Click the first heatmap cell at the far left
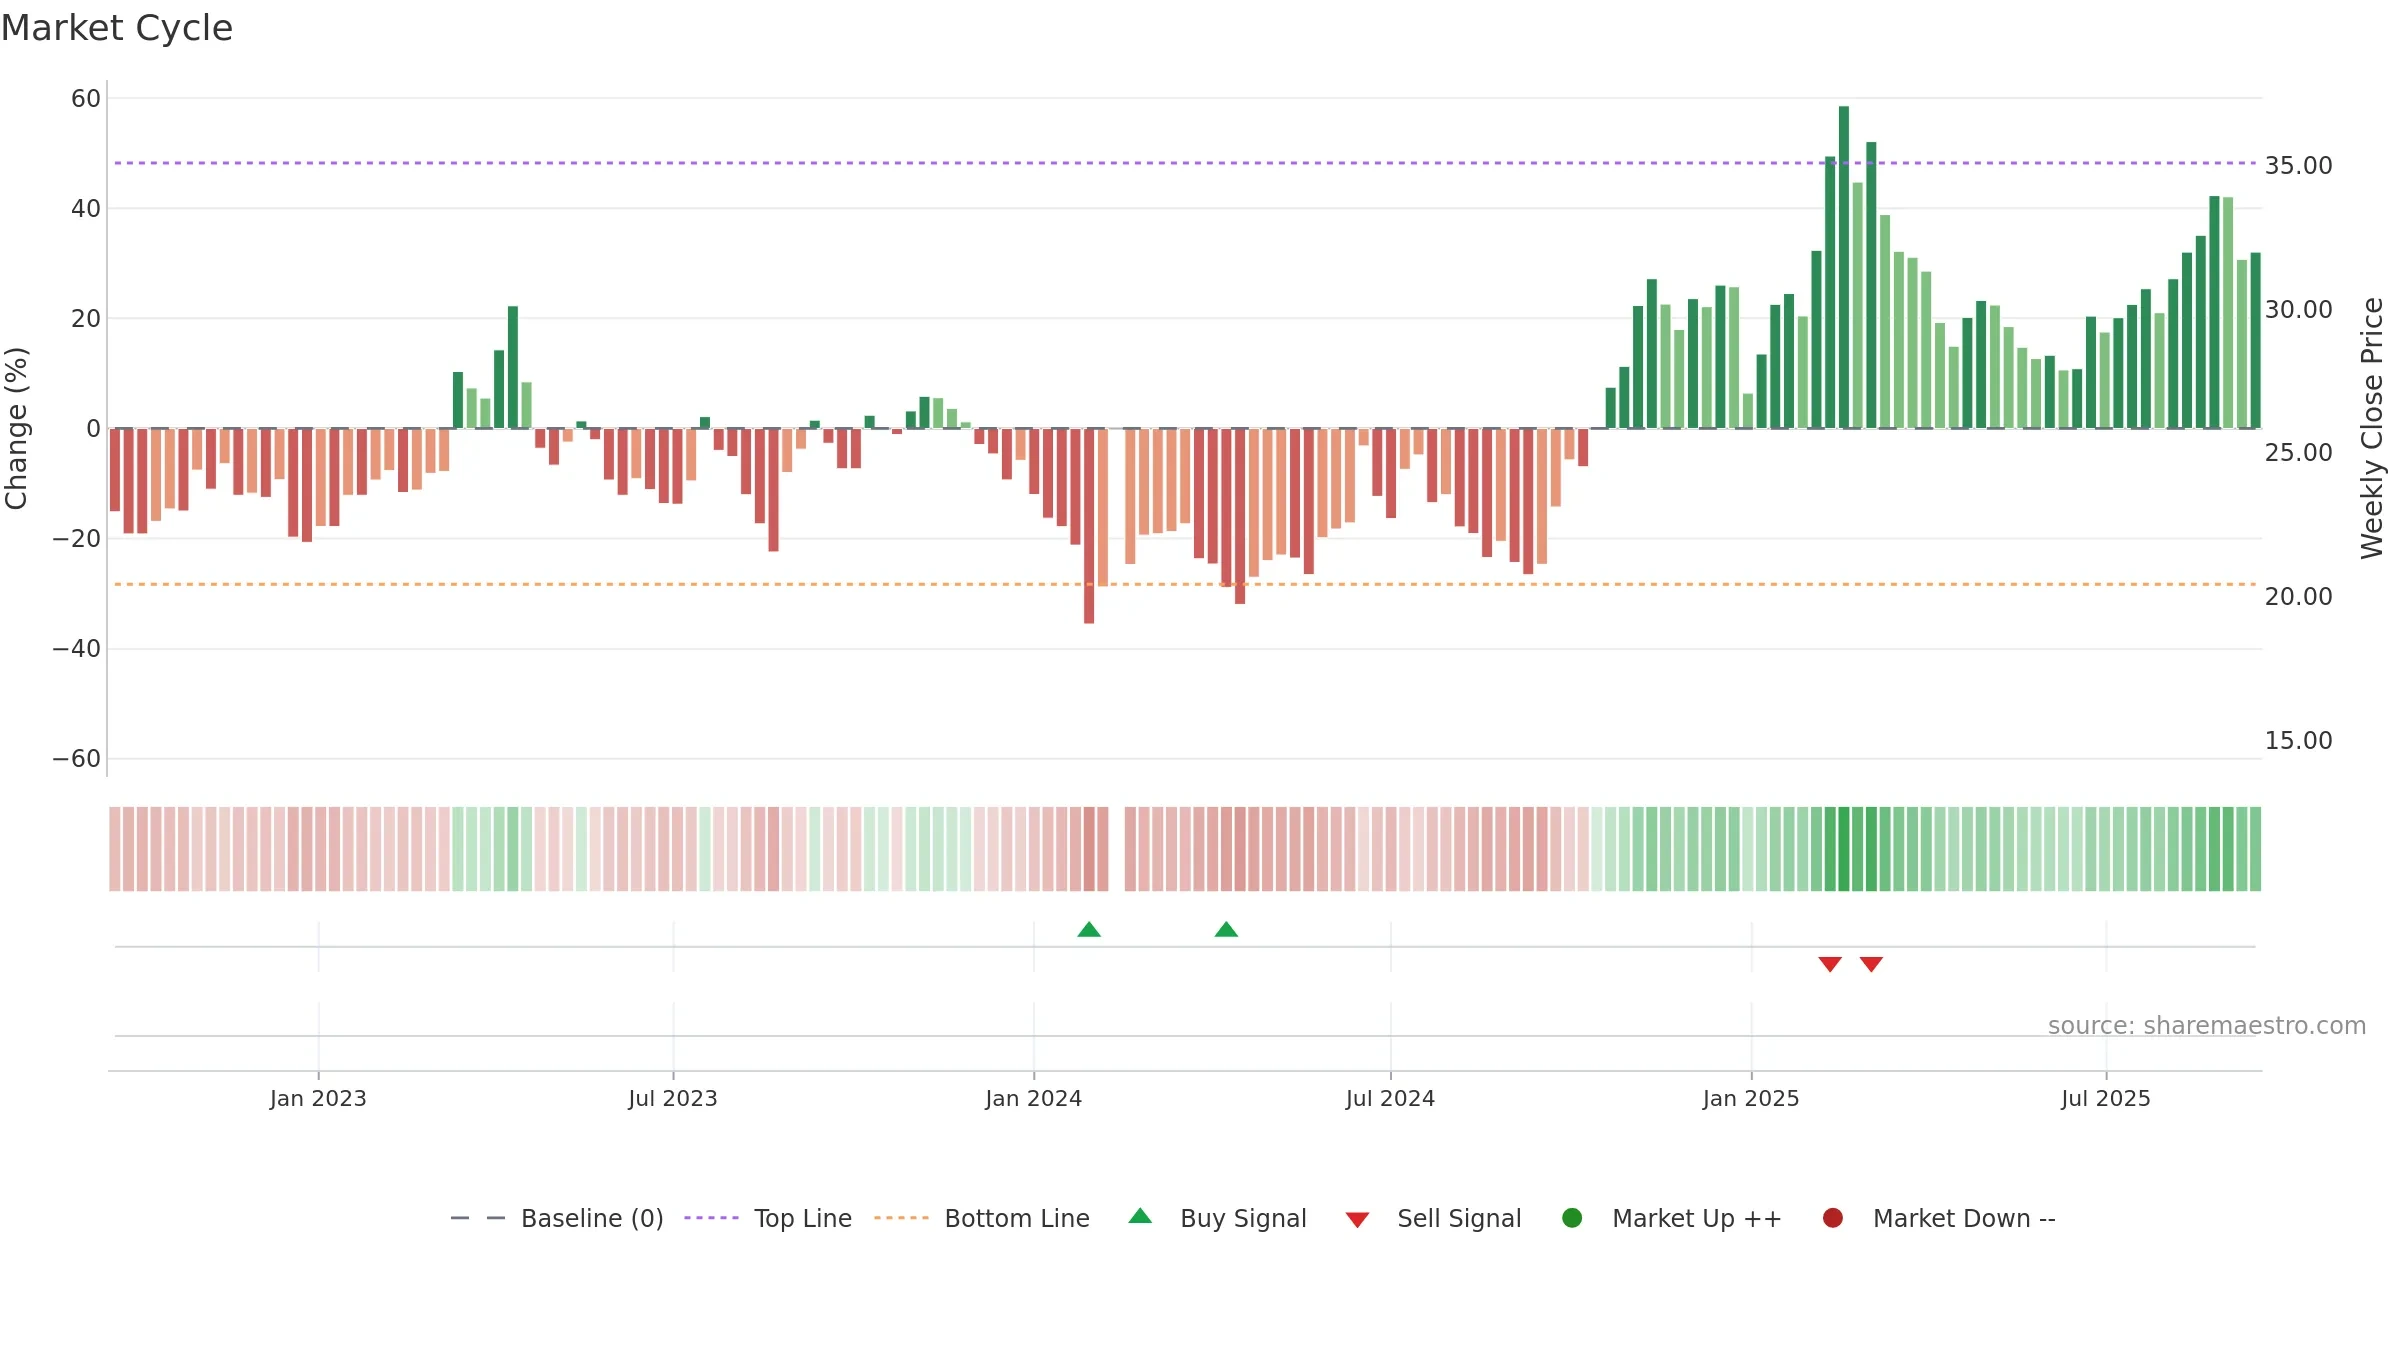This screenshot has height=1350, width=2400. 115,849
